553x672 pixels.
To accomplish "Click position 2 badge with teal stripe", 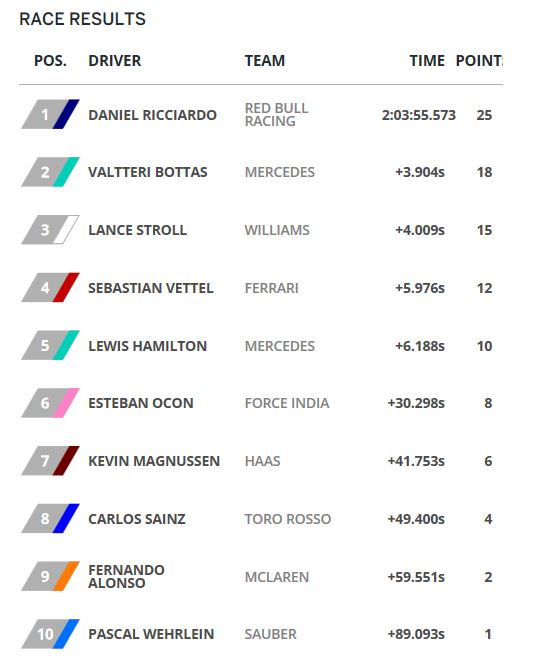I will coord(50,172).
